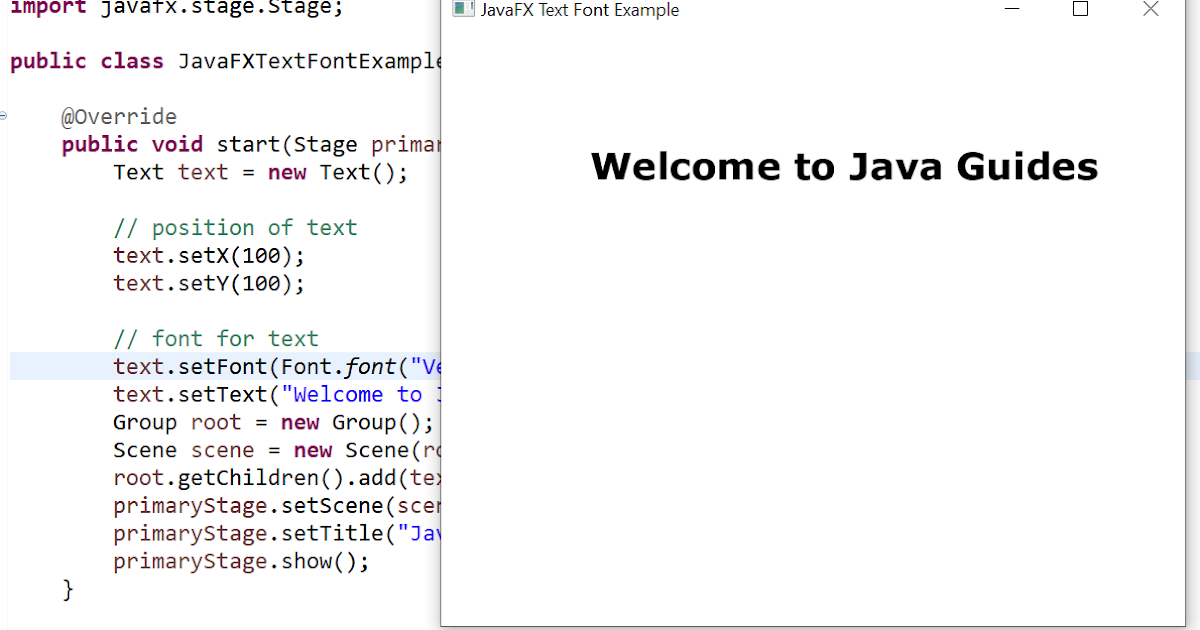Image resolution: width=1200 pixels, height=630 pixels.
Task: Click the text.setX(100) statement
Action: click(x=208, y=255)
